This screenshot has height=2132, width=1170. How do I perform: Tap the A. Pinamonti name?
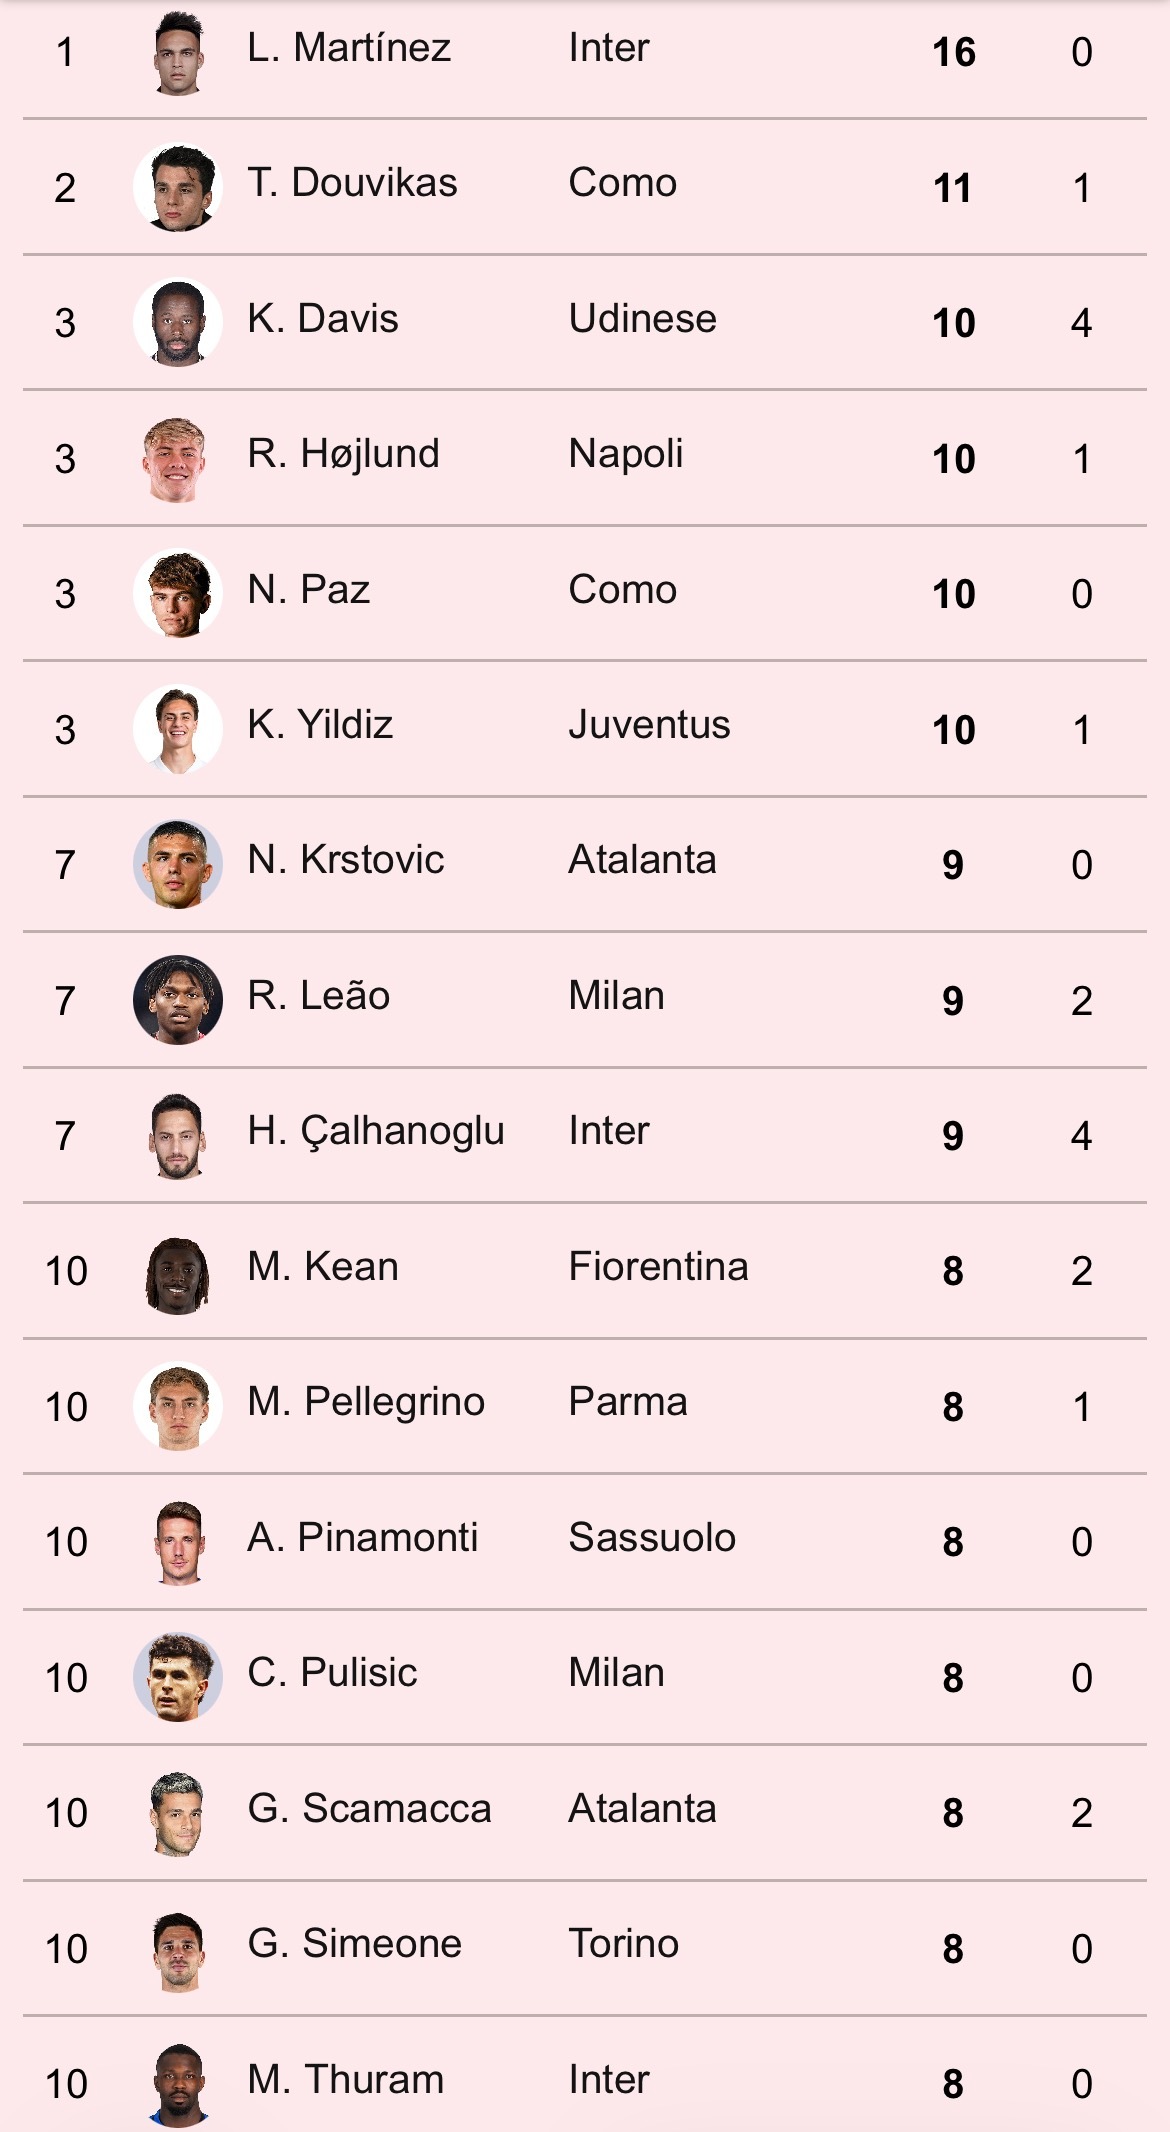coord(362,1538)
